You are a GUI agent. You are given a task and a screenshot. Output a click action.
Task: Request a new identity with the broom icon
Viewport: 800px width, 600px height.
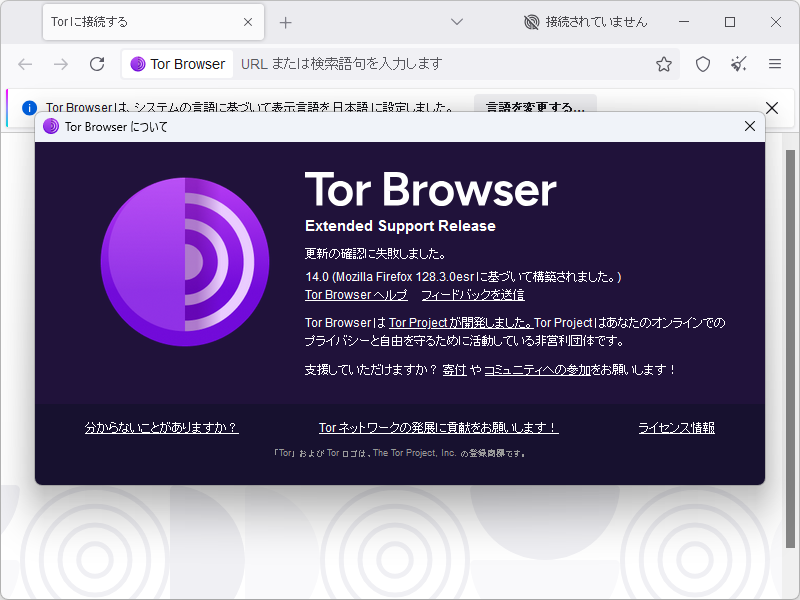point(738,63)
